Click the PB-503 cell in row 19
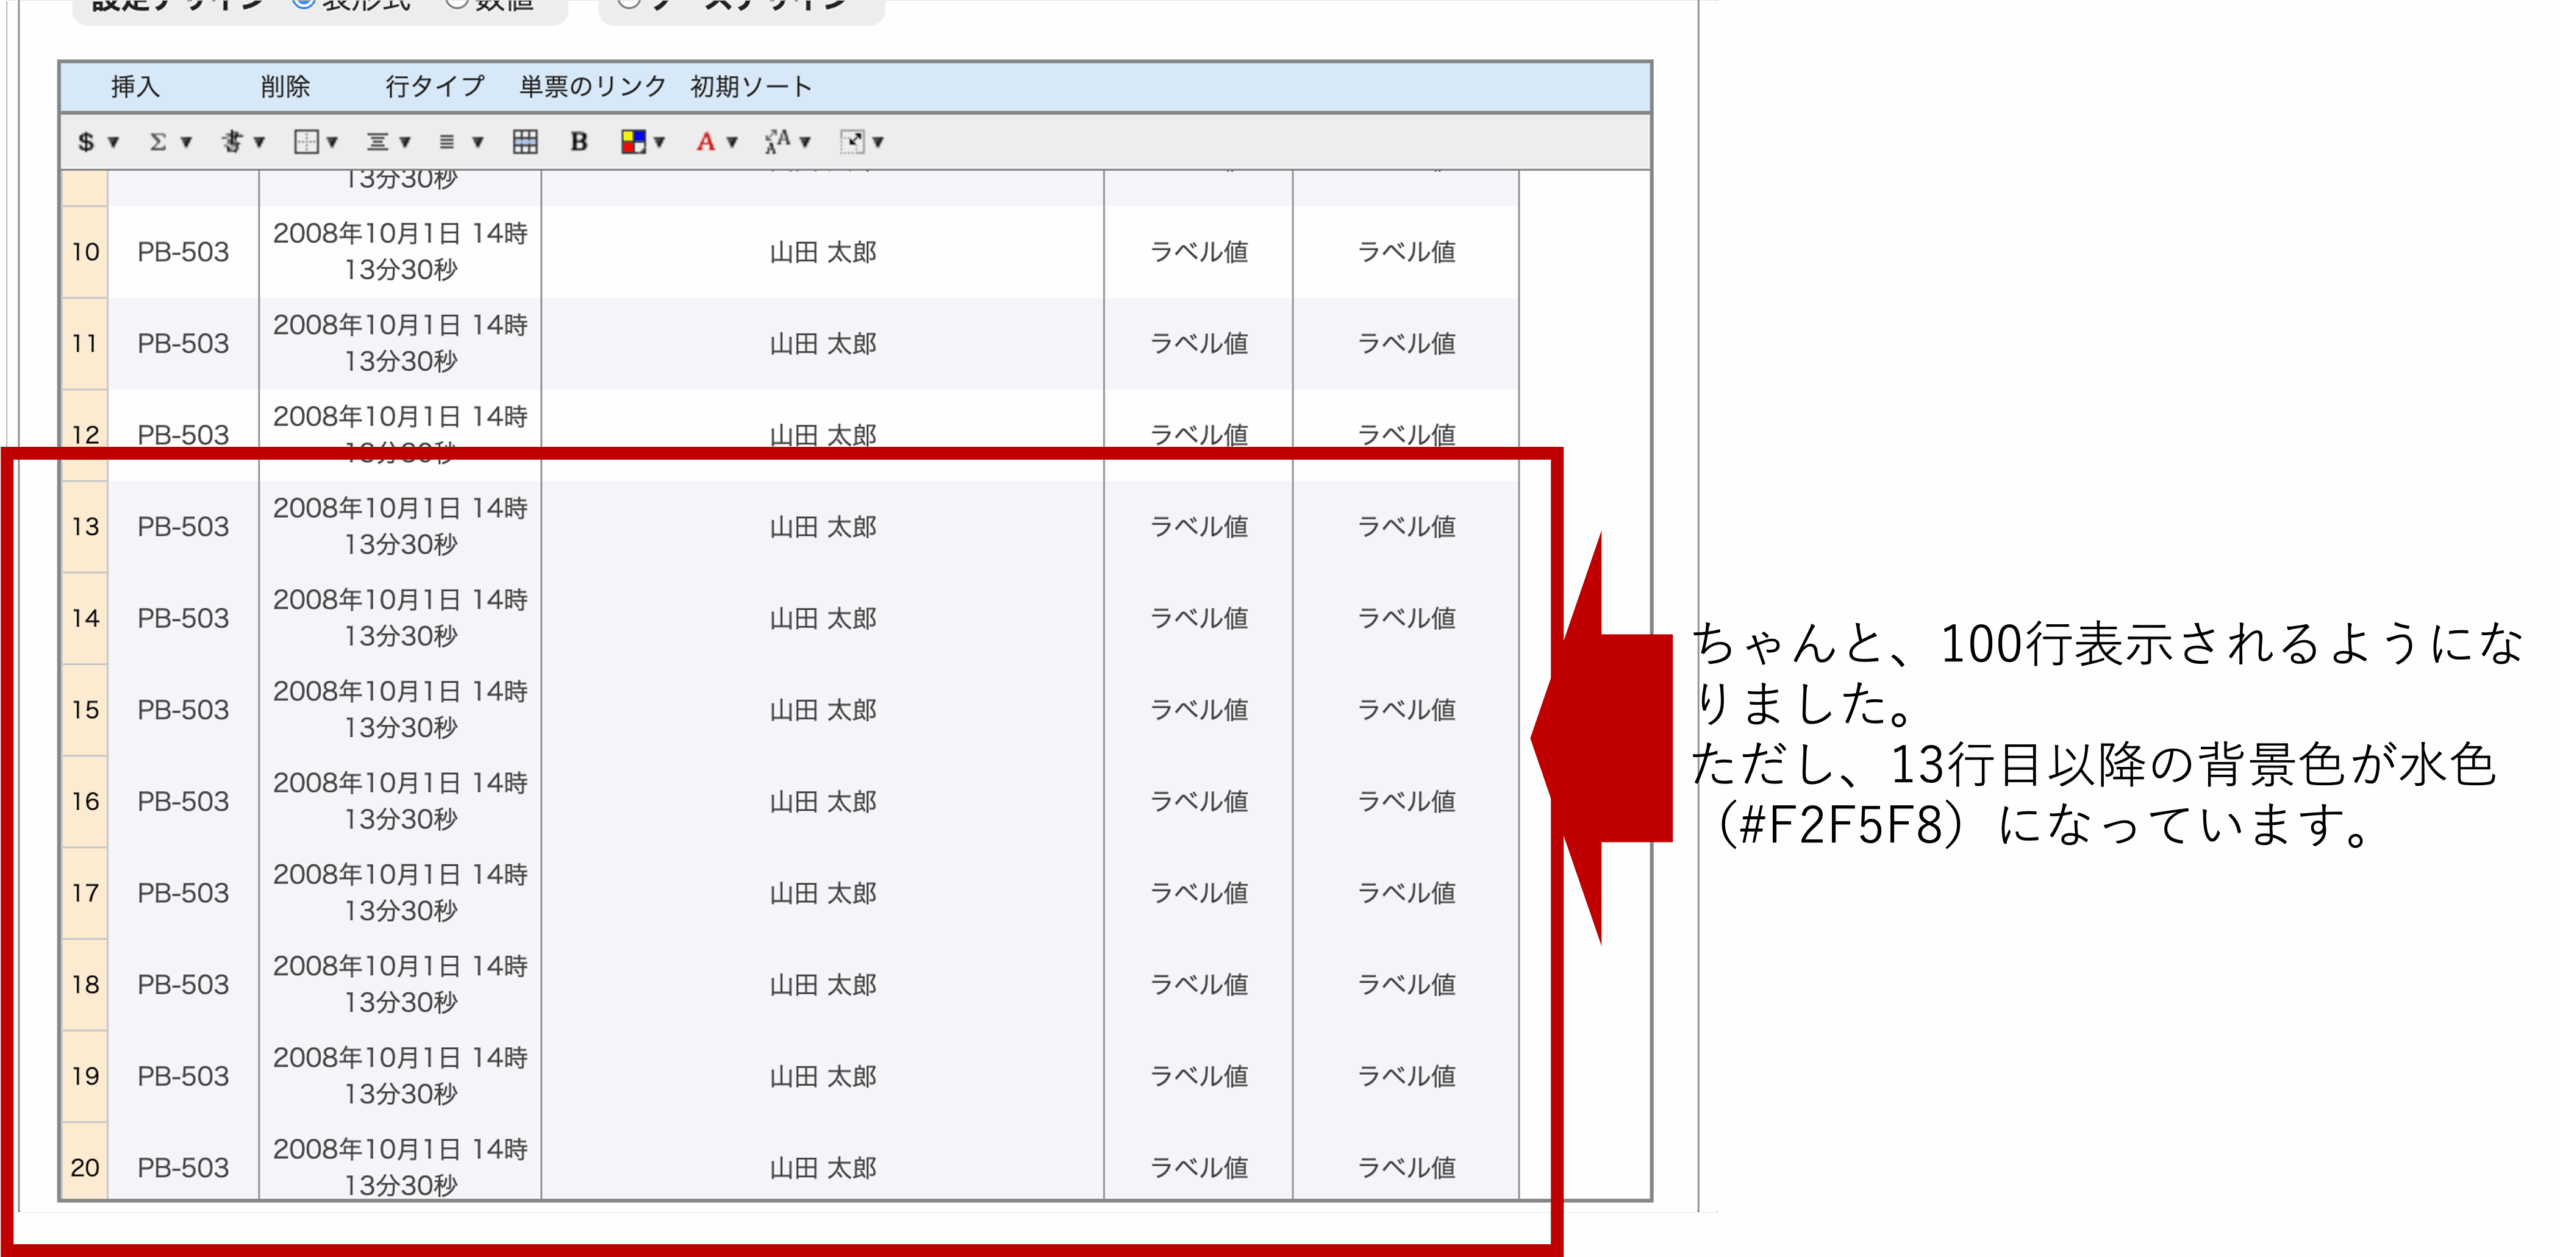2560x1257 pixels. pos(183,1077)
